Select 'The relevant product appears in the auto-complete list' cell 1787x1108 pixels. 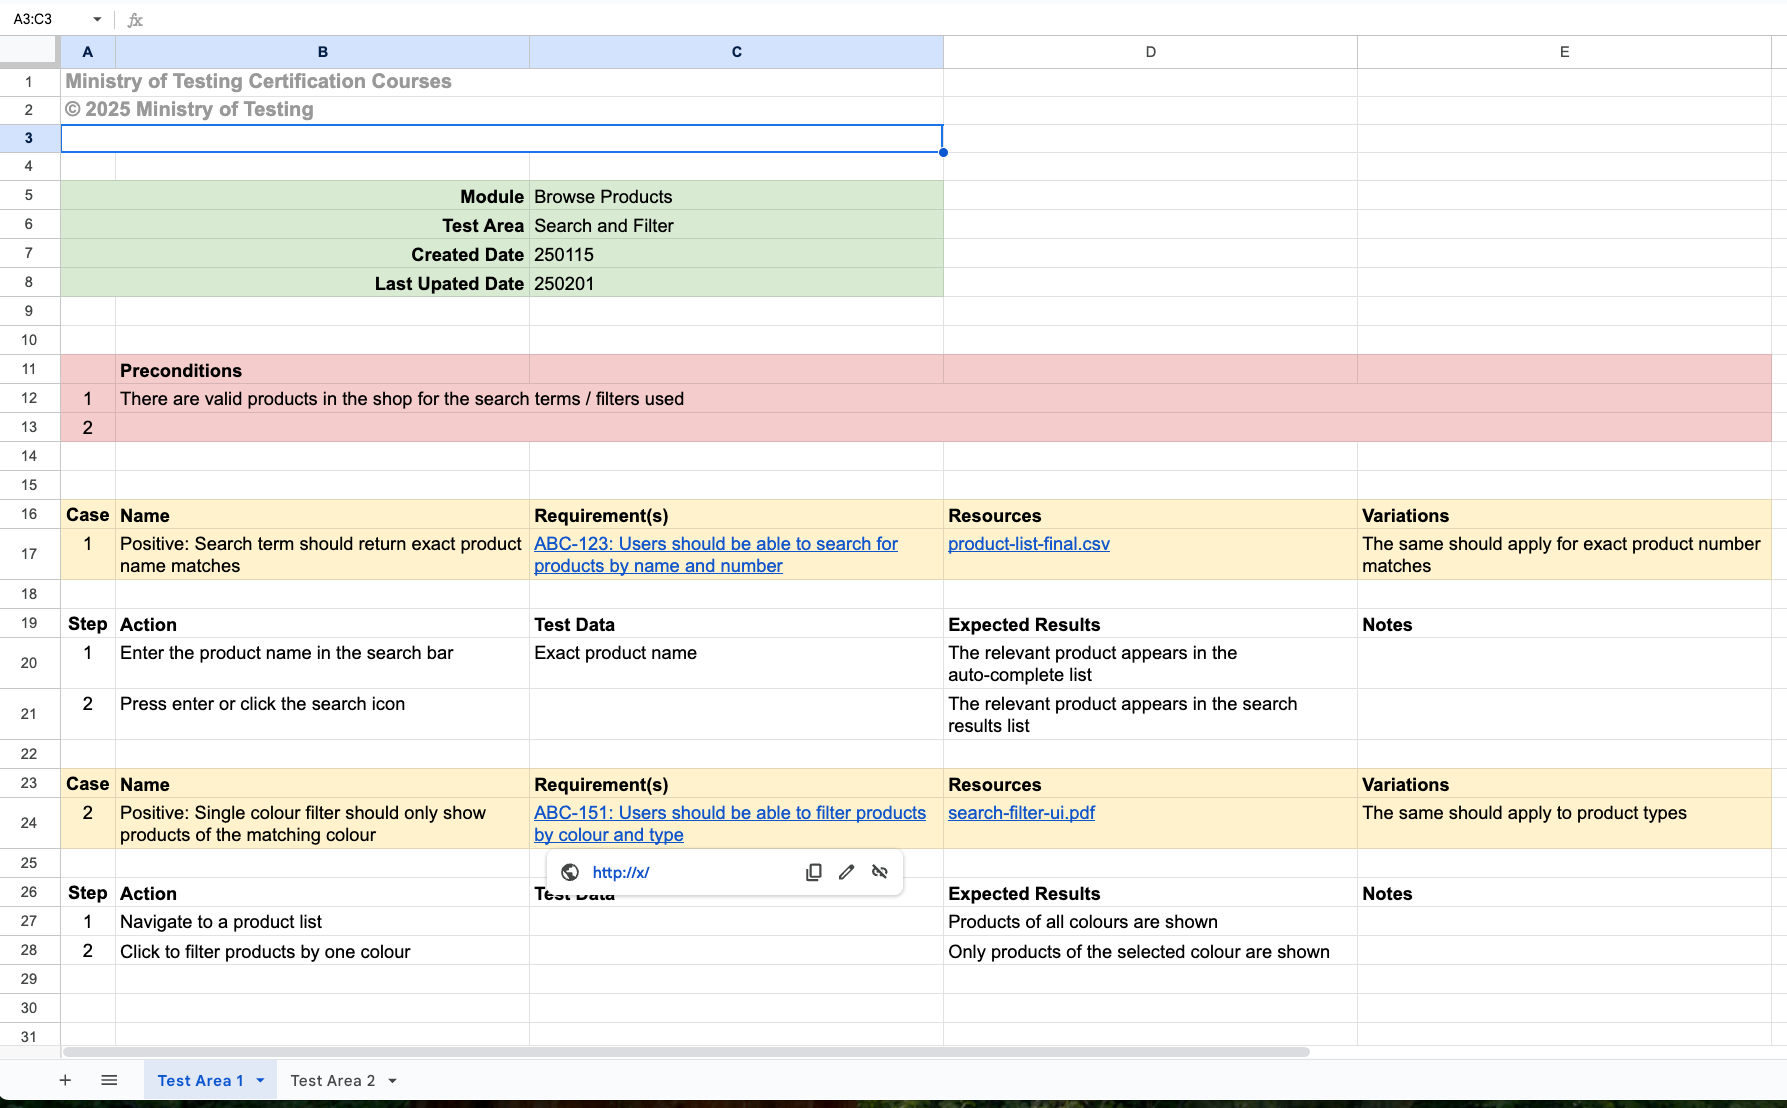tap(1150, 663)
